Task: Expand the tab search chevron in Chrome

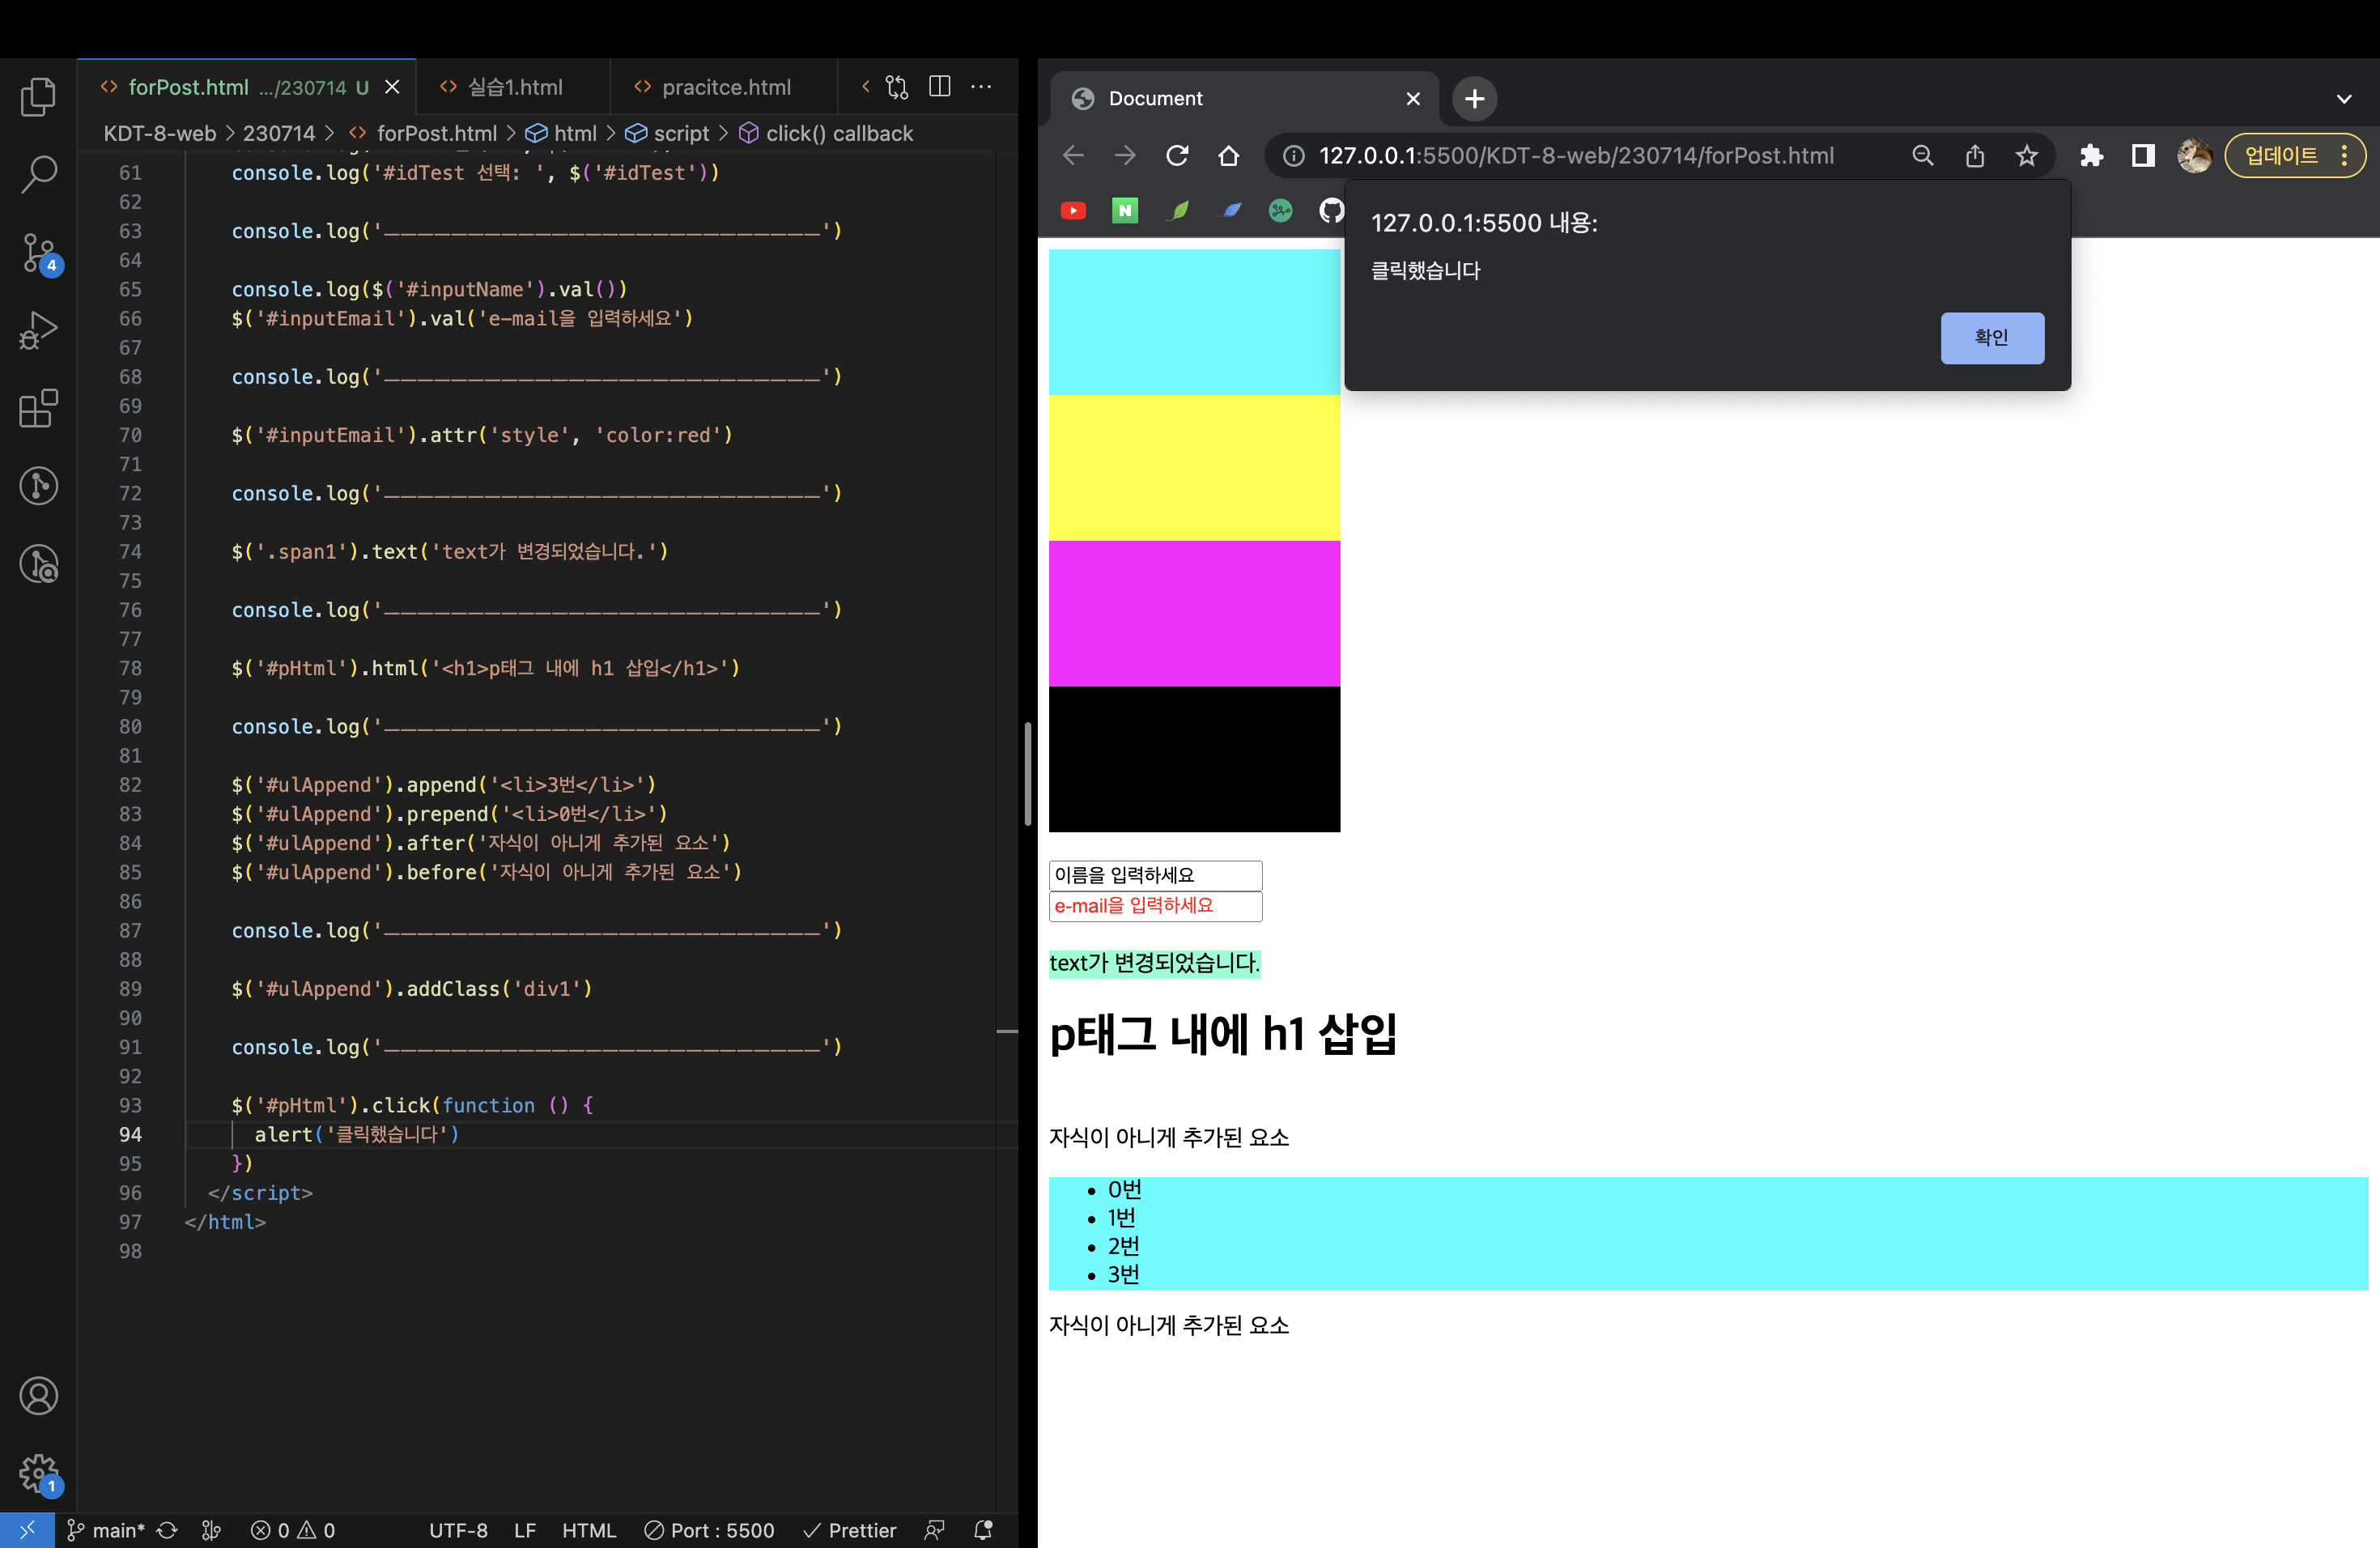Action: 2344,98
